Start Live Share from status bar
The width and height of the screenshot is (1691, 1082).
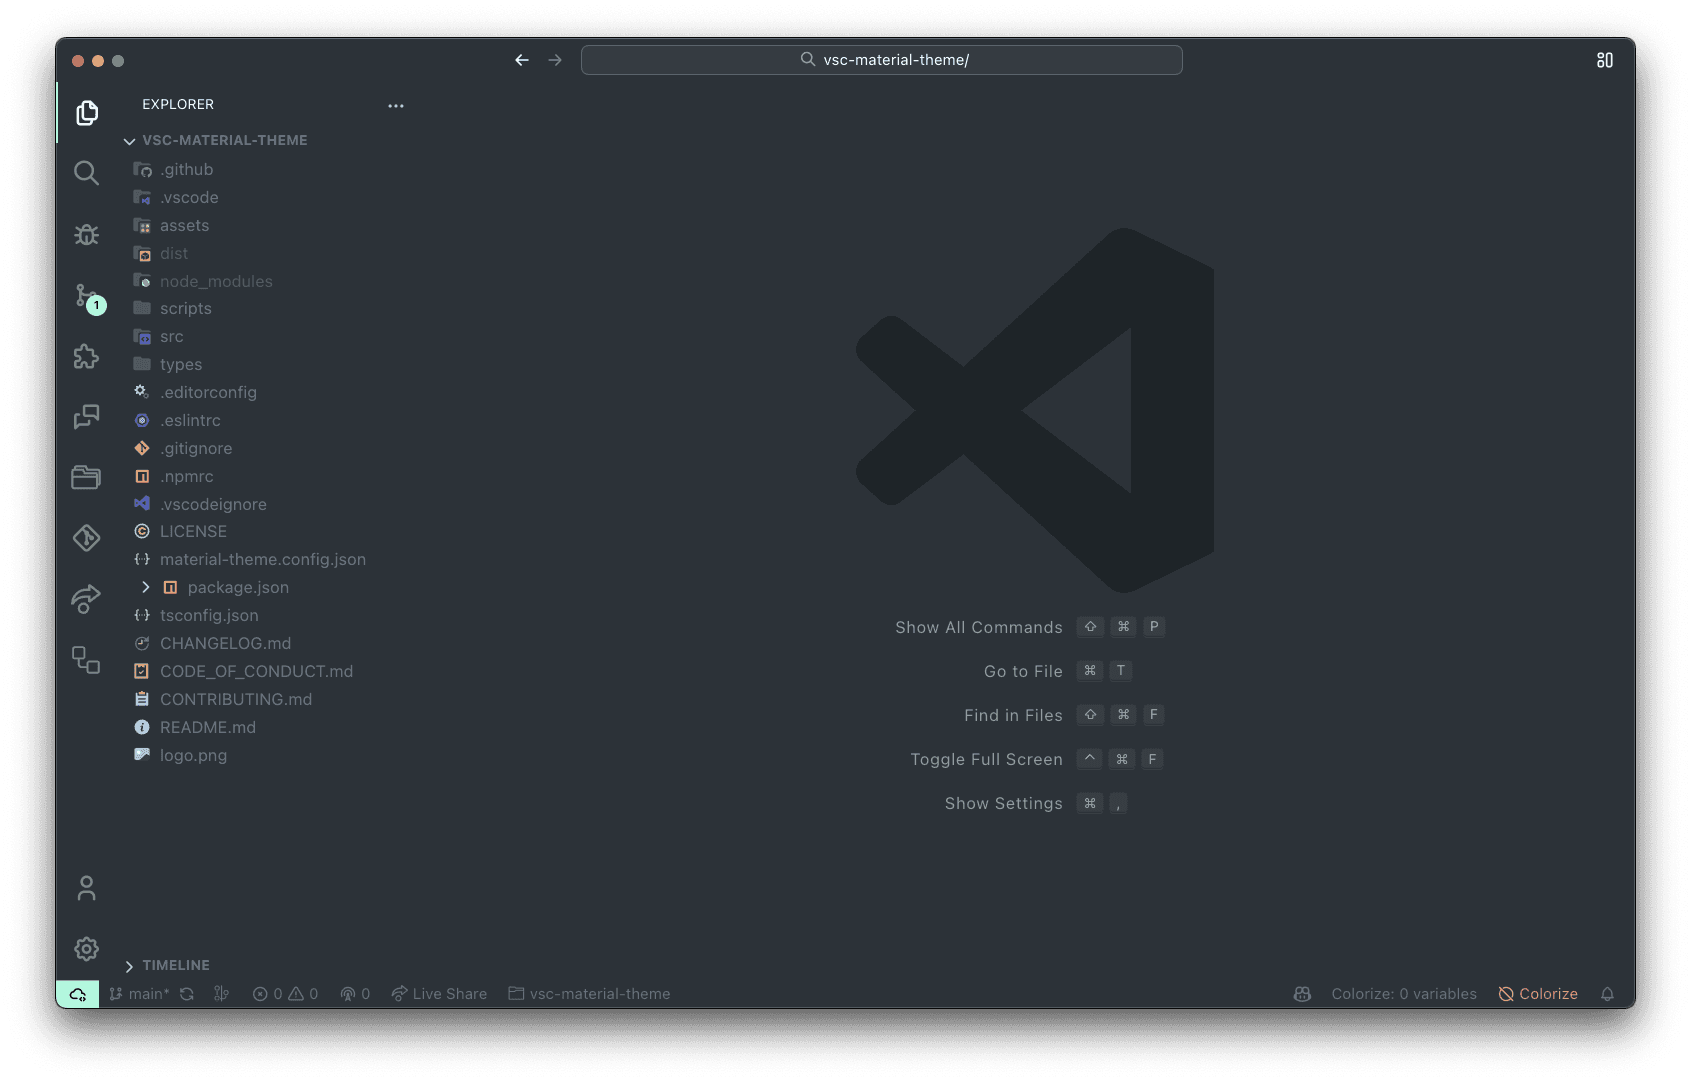pos(439,994)
